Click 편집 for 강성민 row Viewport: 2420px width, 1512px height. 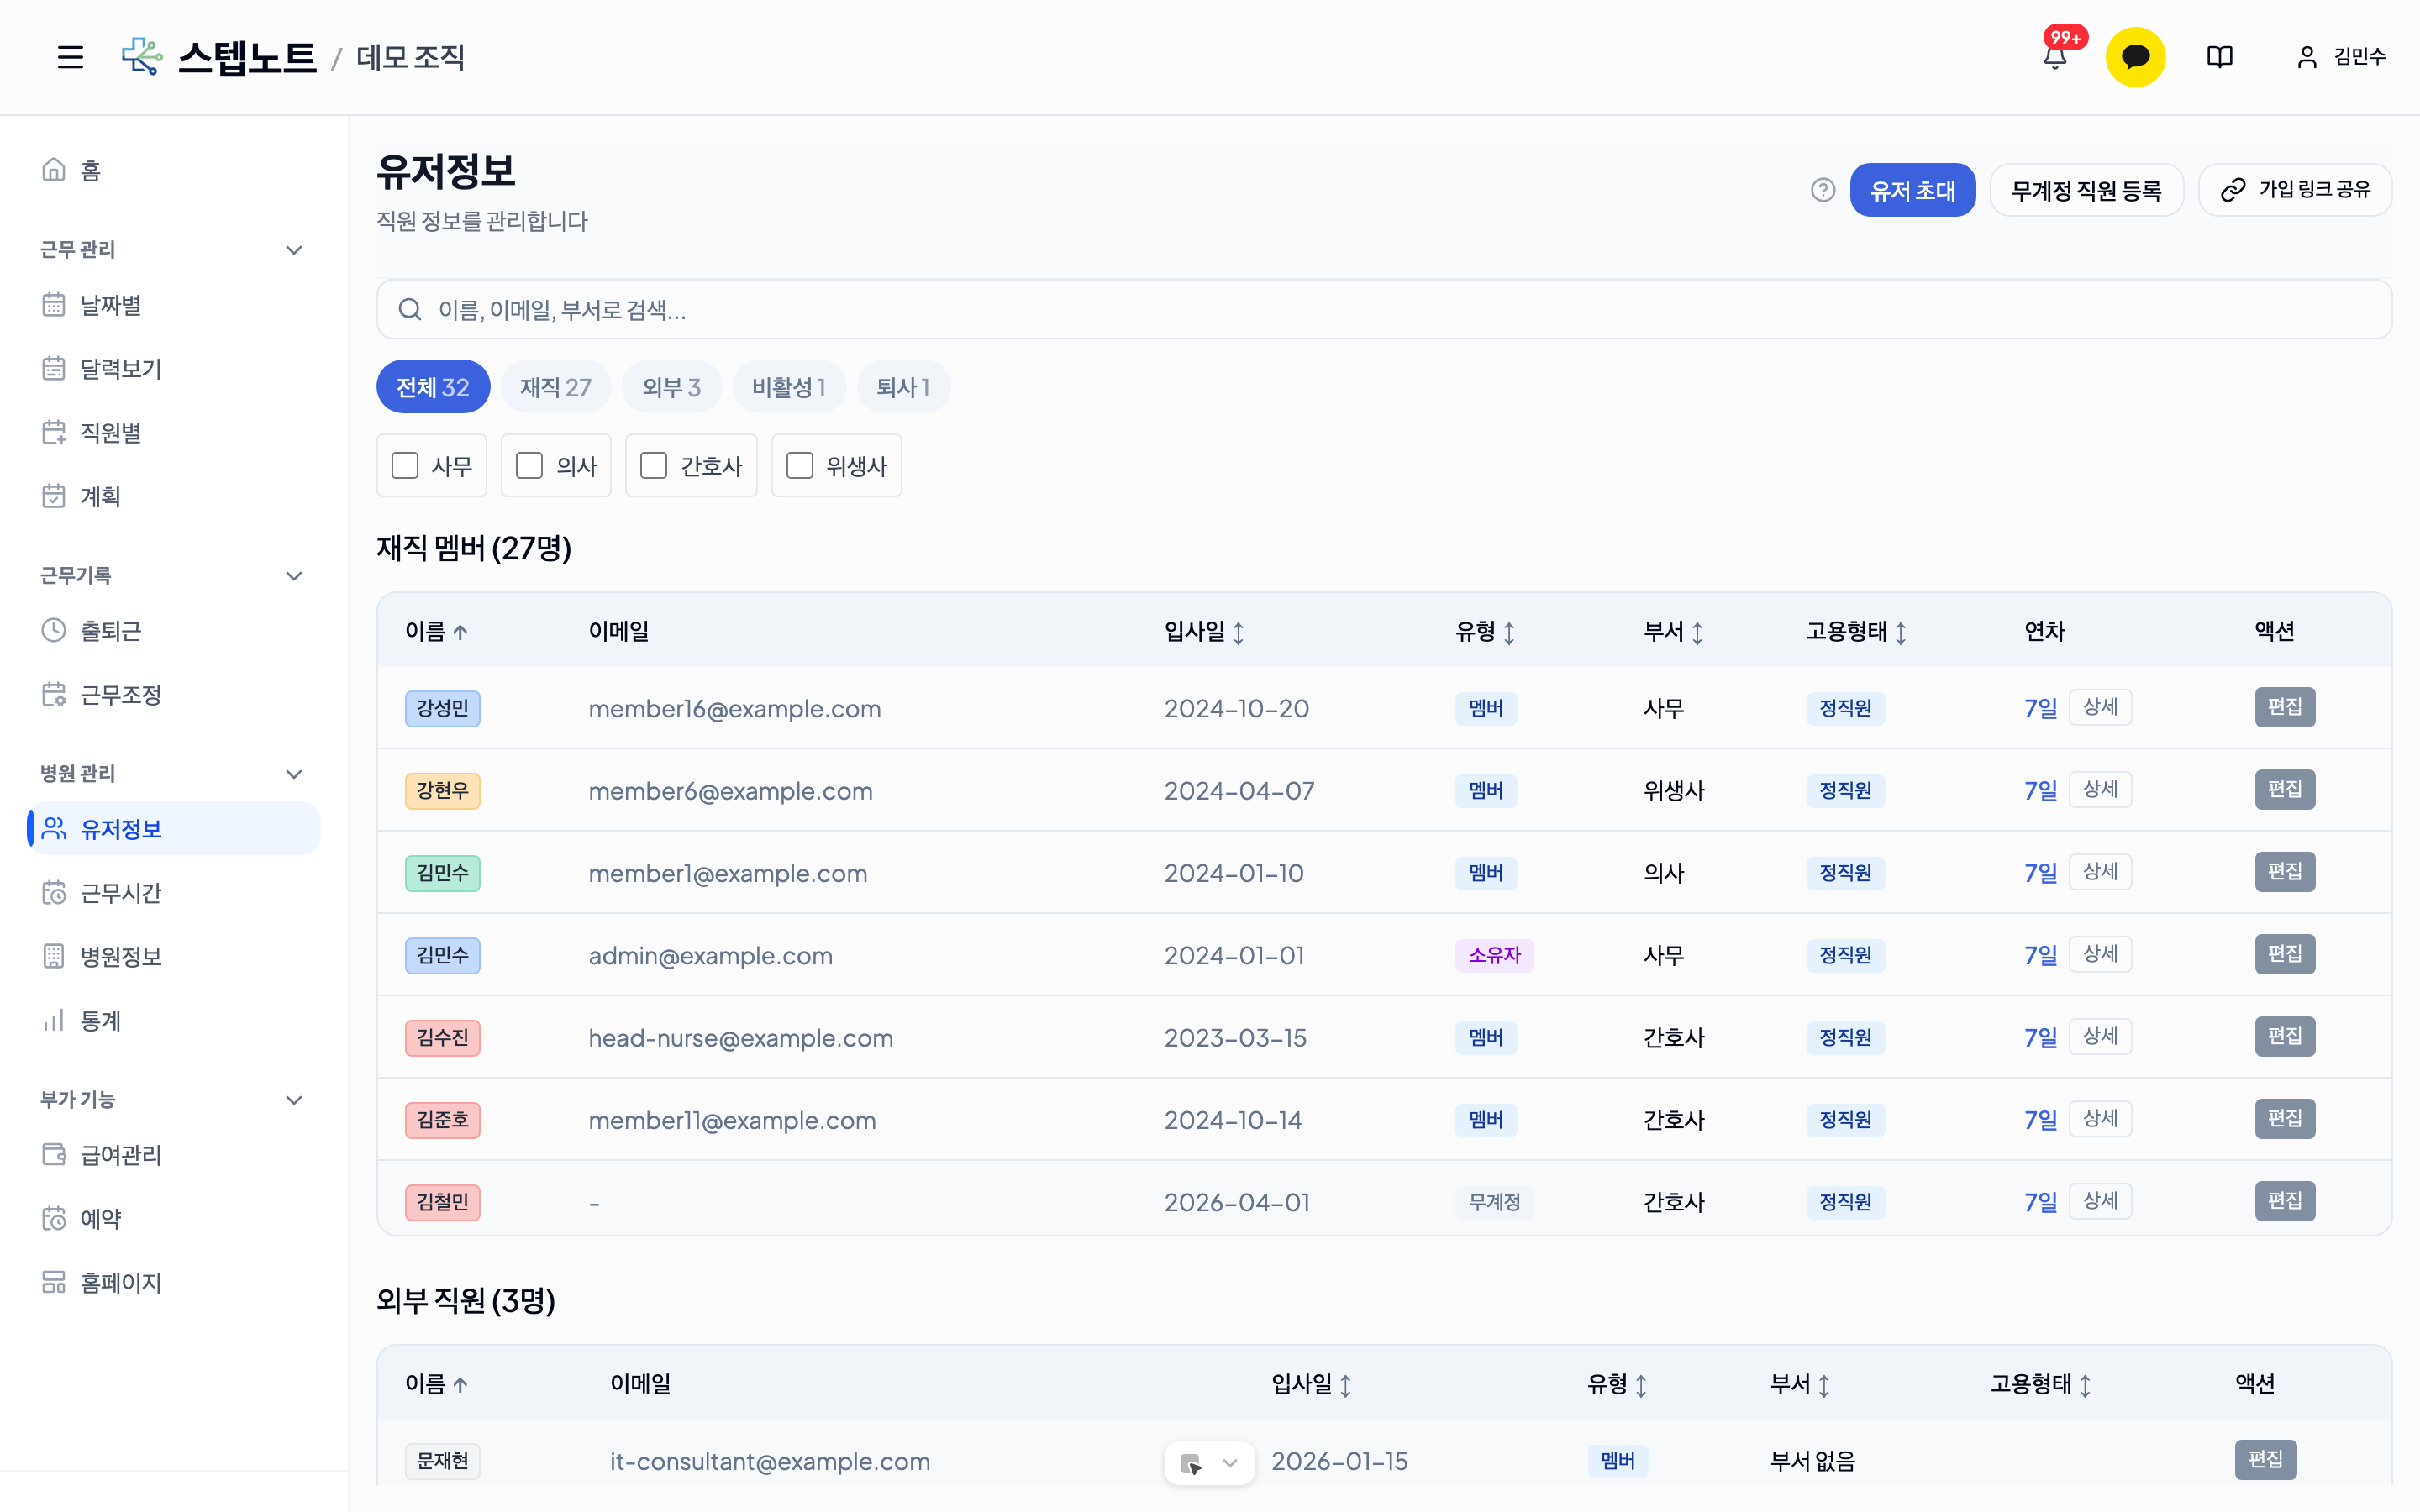point(2285,707)
